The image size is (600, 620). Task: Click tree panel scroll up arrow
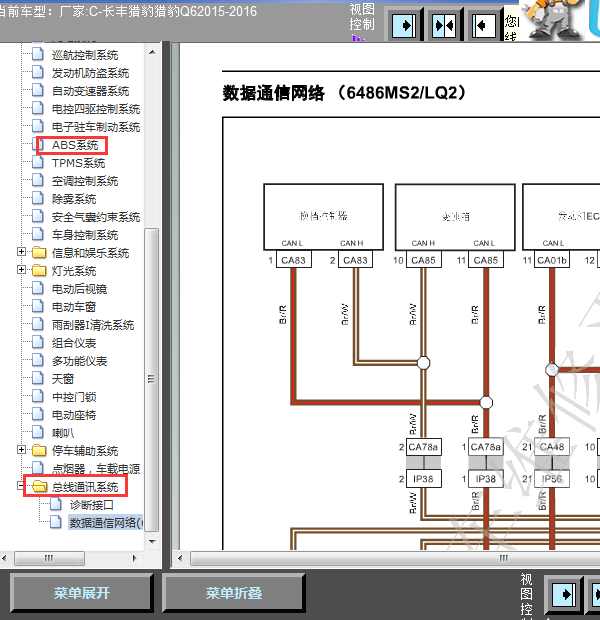152,52
